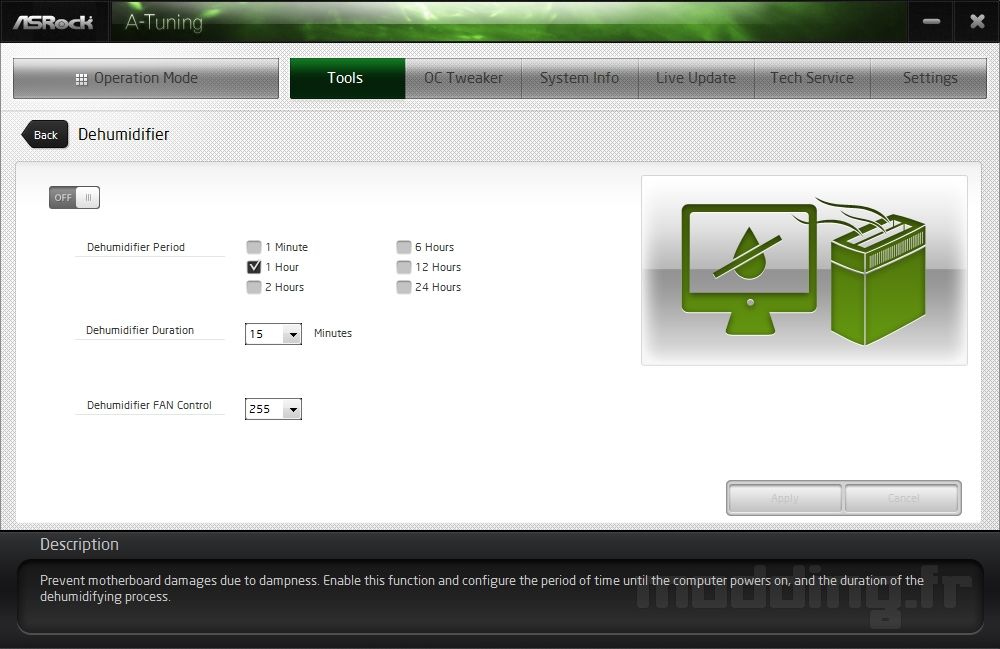Check the 2 Hours period checkbox
1000x649 pixels.
[254, 287]
